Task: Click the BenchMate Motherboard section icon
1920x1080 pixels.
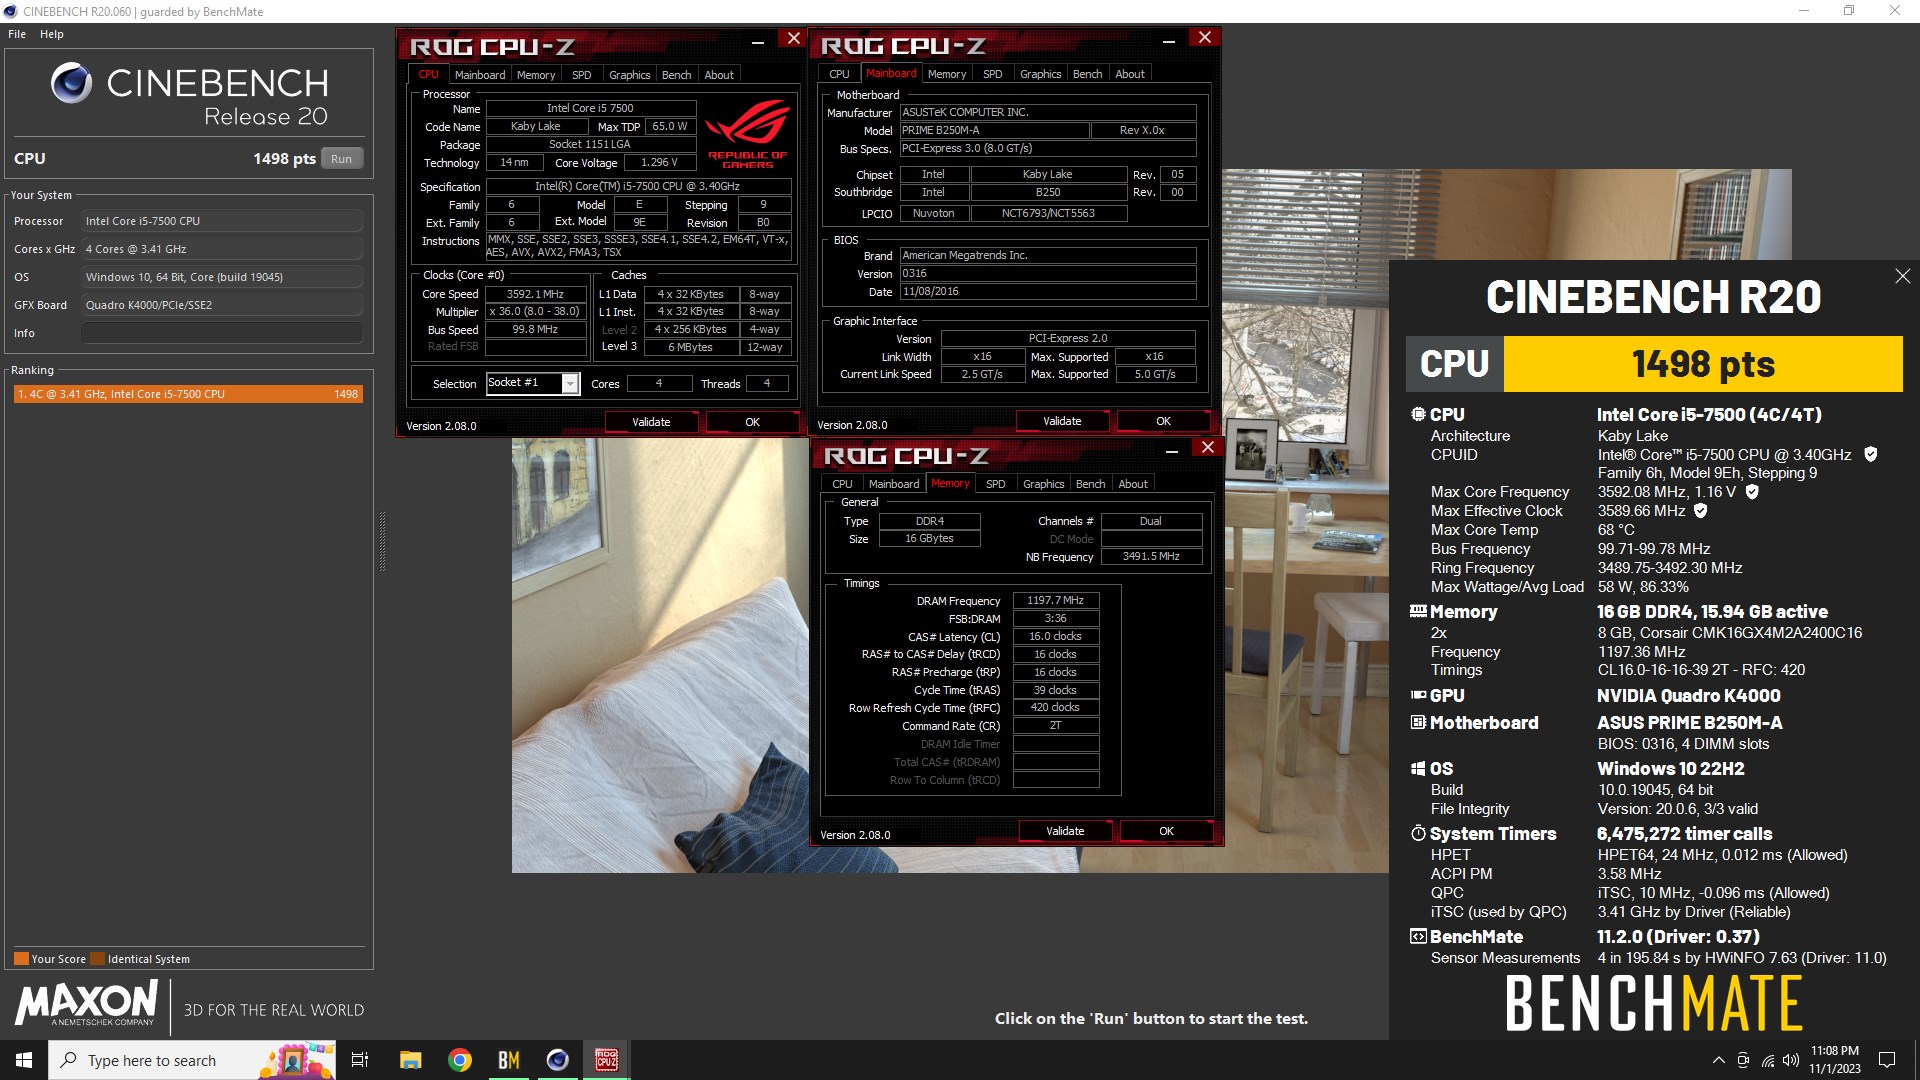Action: click(x=1418, y=722)
